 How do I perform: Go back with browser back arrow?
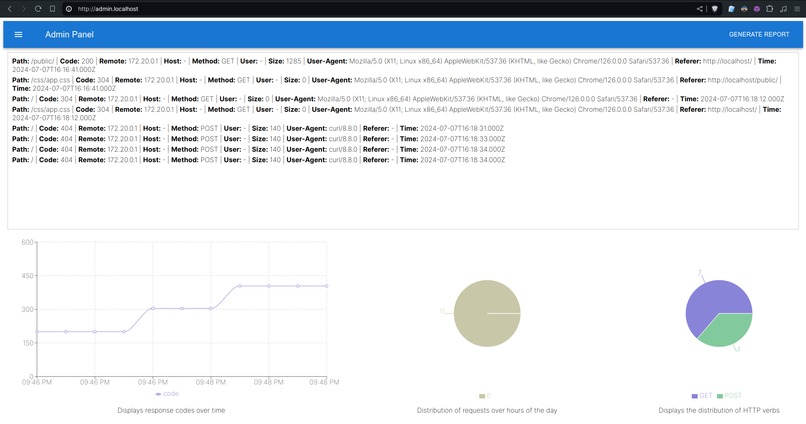point(9,9)
